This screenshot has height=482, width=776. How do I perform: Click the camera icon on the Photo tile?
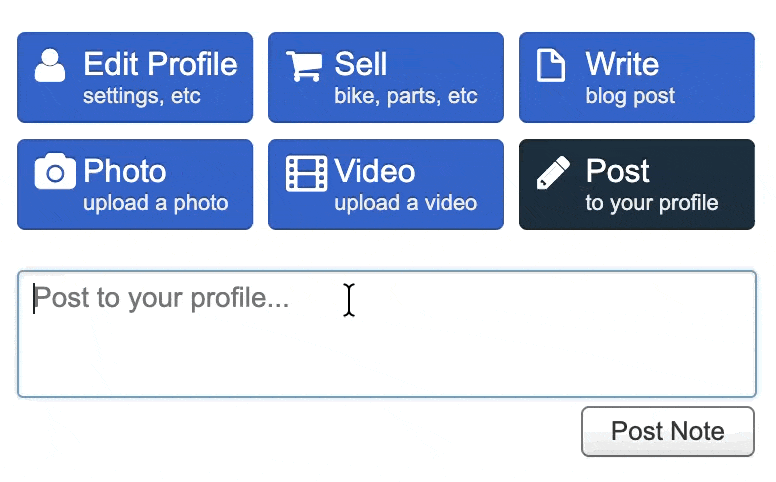[55, 172]
